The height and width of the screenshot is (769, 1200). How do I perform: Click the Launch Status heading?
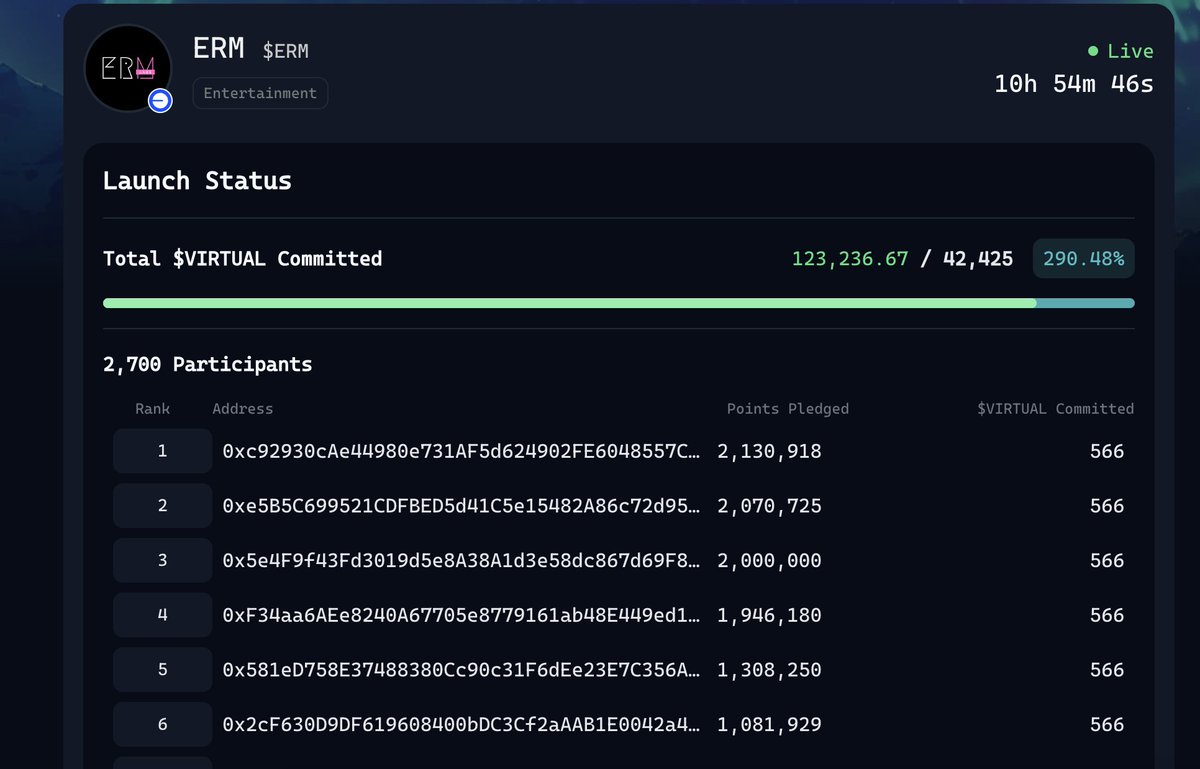click(197, 181)
